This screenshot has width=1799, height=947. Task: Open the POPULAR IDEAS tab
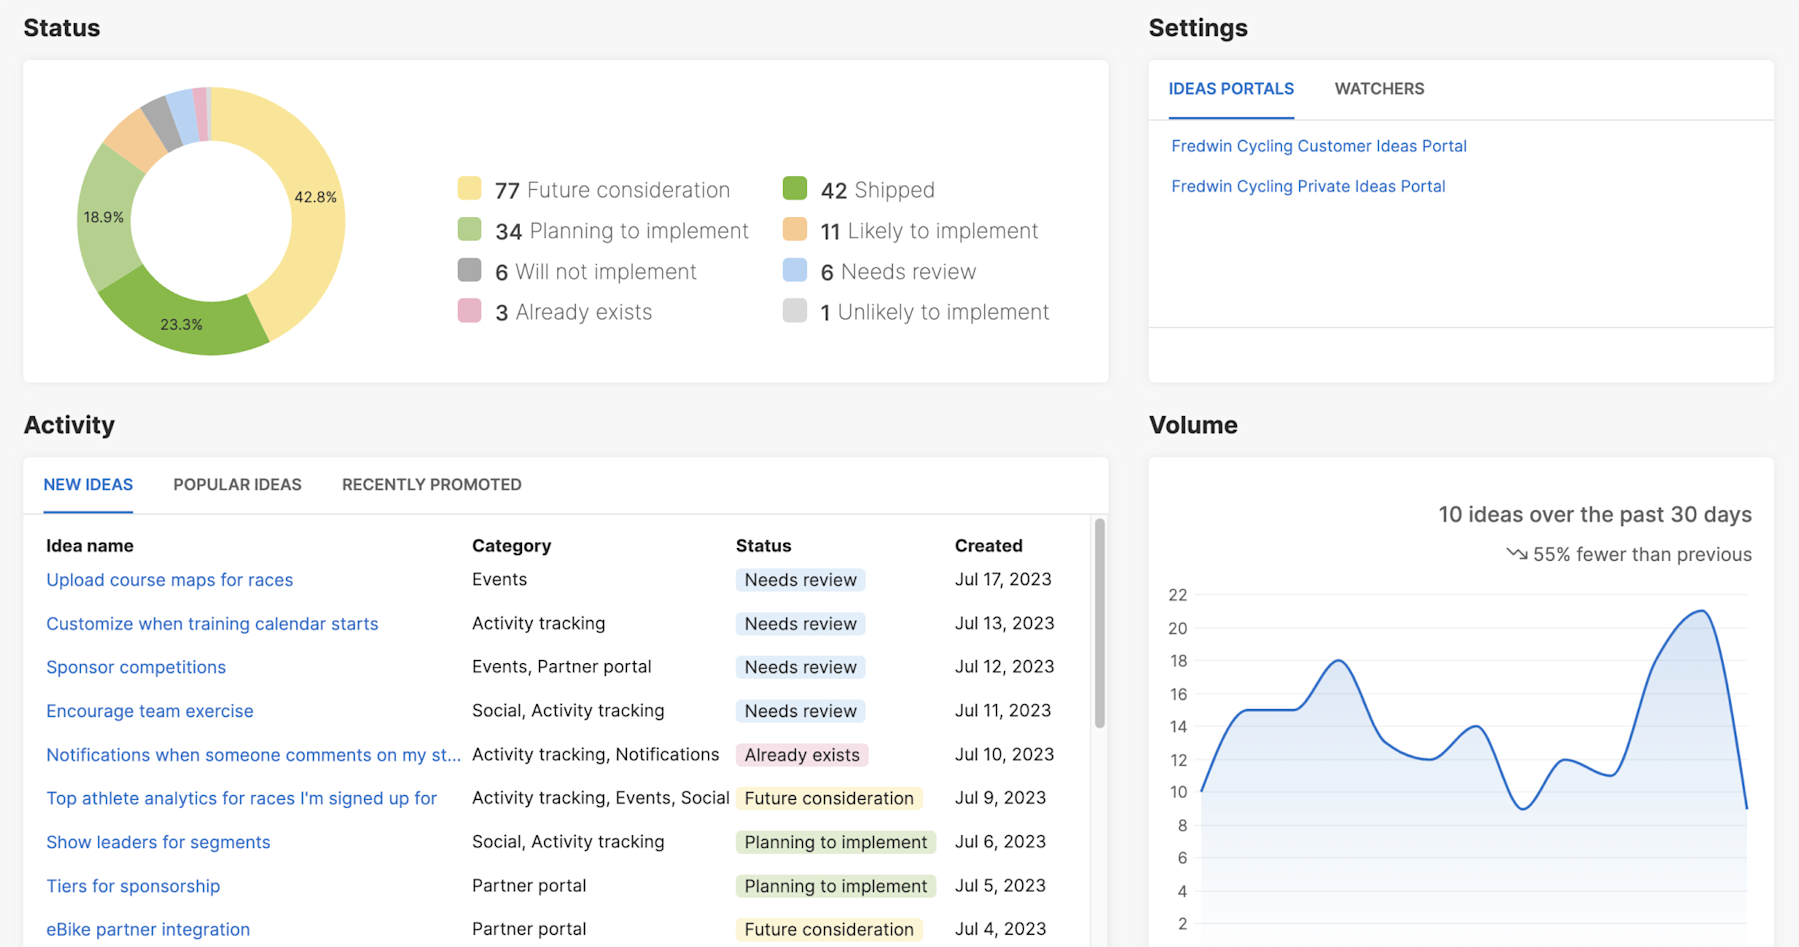tap(237, 484)
